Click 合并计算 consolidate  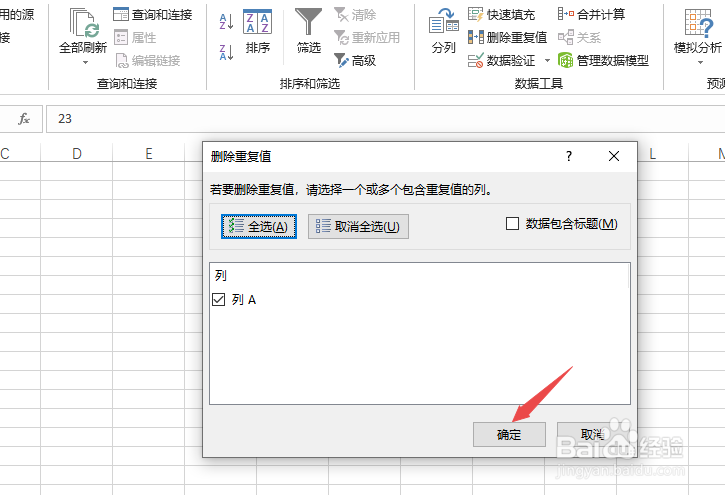point(591,15)
